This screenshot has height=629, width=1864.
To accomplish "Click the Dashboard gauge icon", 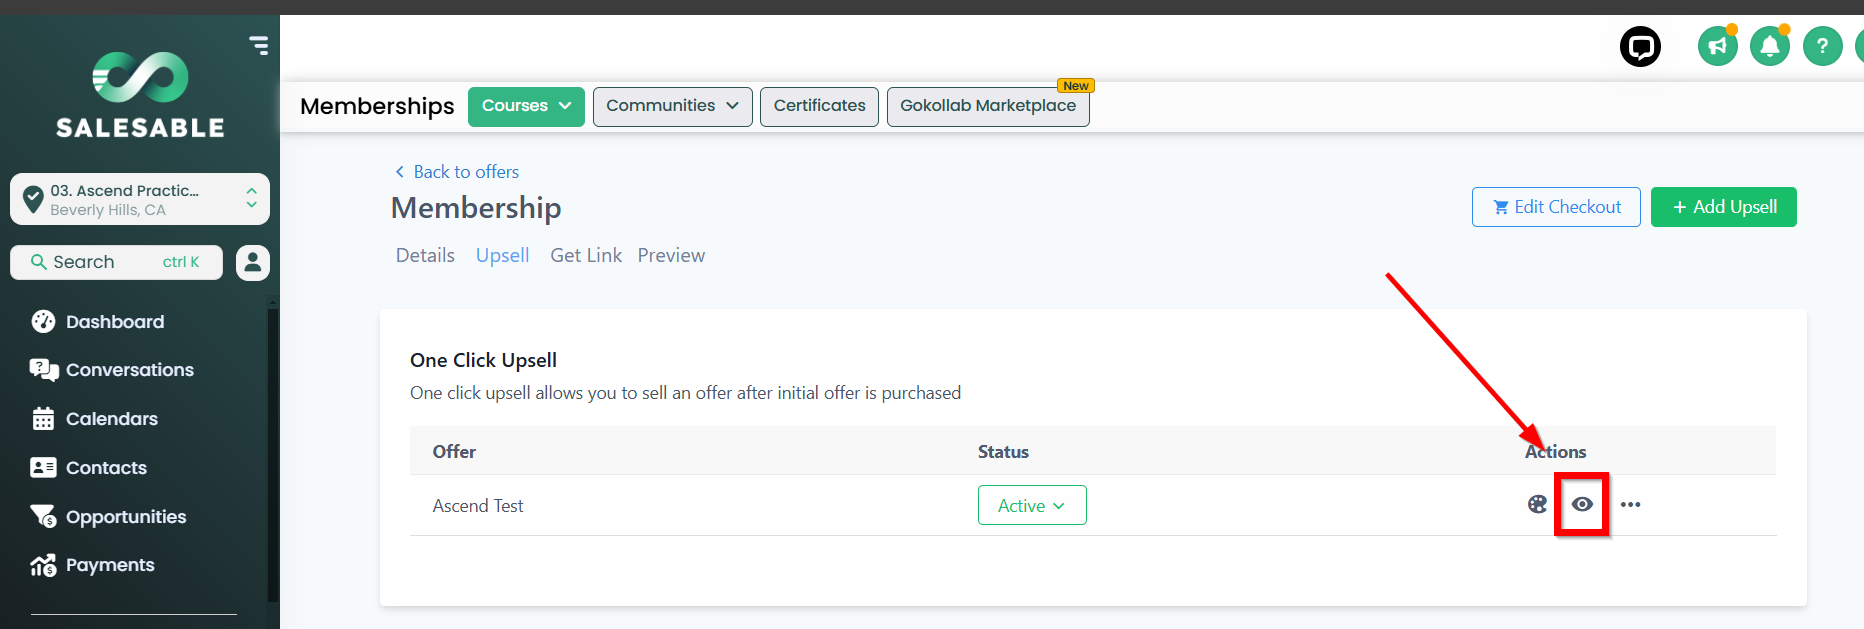I will [x=43, y=321].
